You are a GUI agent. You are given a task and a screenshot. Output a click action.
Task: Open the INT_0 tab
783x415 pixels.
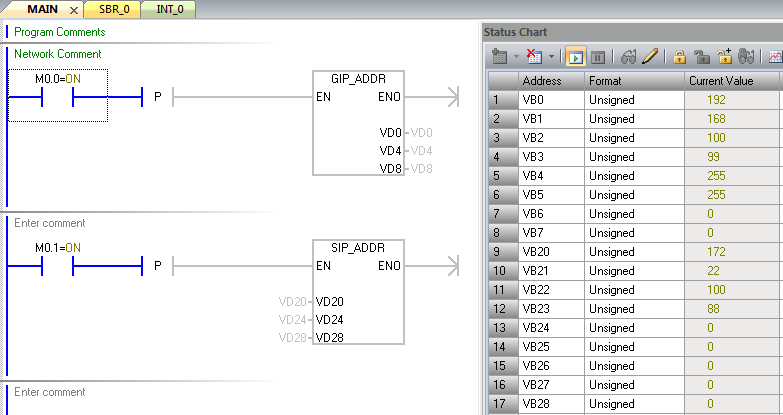[x=169, y=9]
